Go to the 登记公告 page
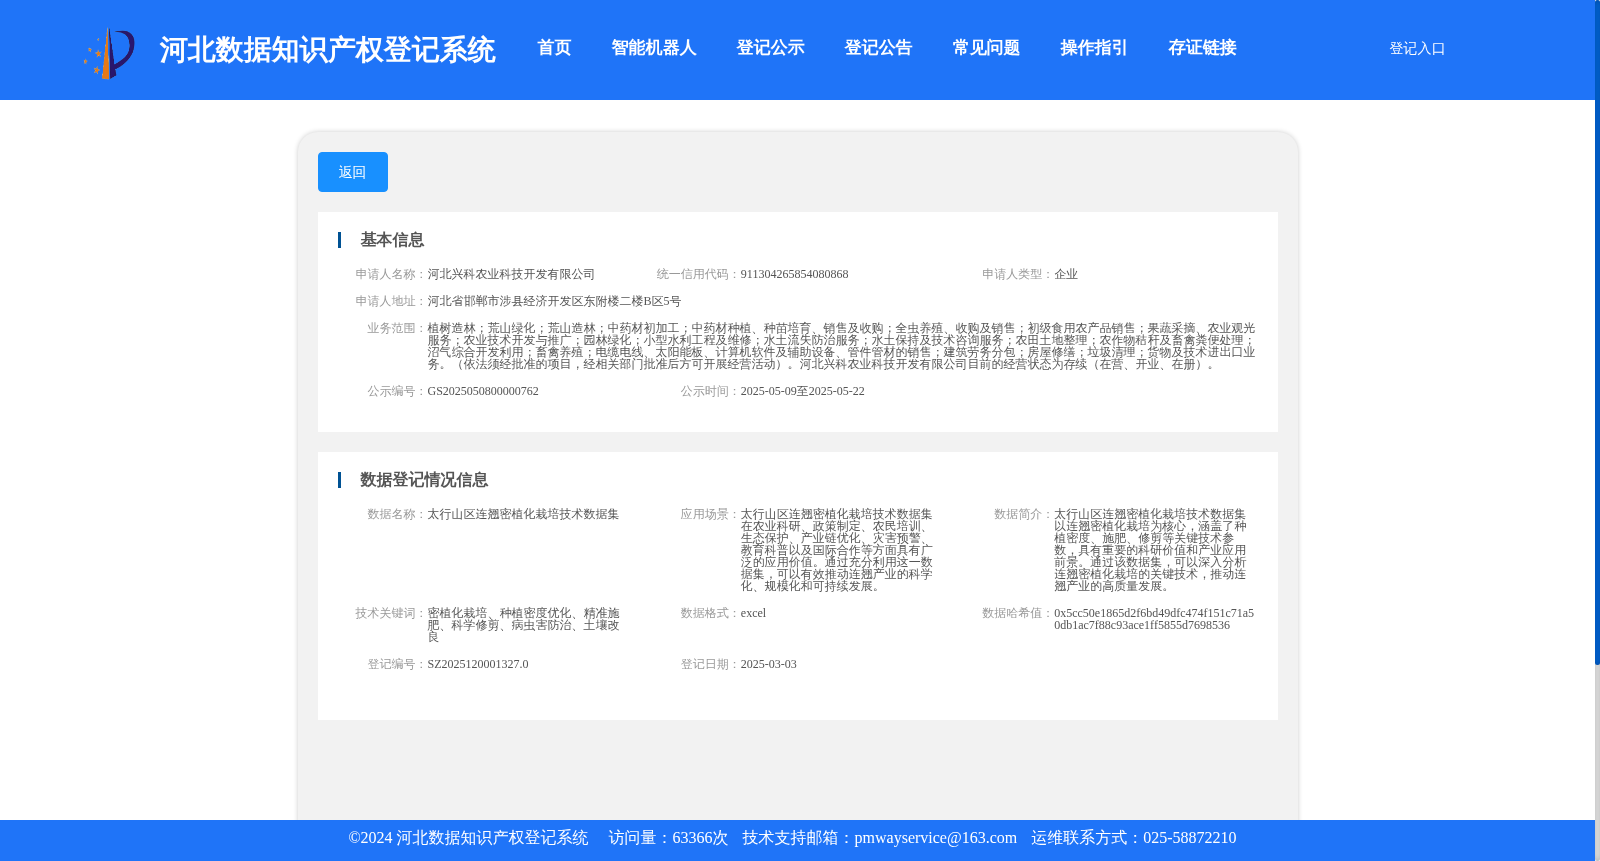 (878, 48)
